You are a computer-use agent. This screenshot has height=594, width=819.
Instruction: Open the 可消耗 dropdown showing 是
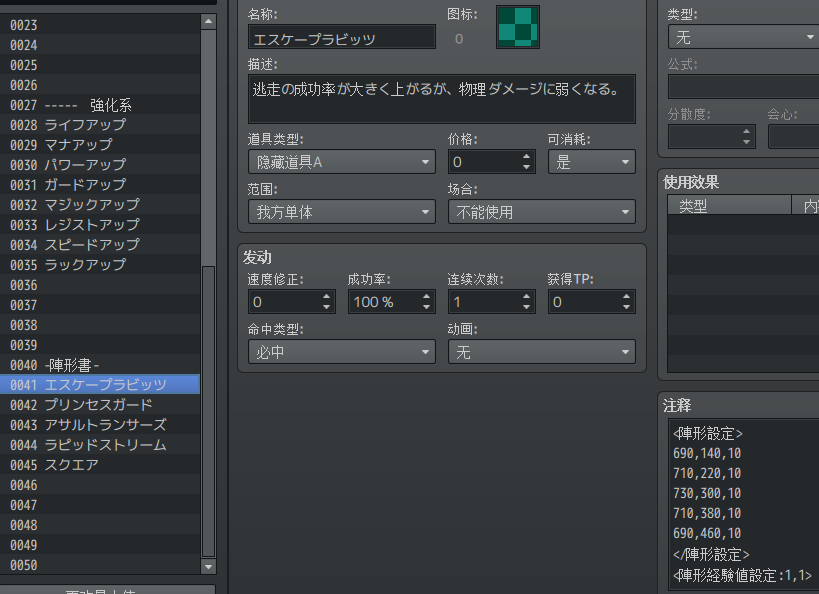click(591, 162)
